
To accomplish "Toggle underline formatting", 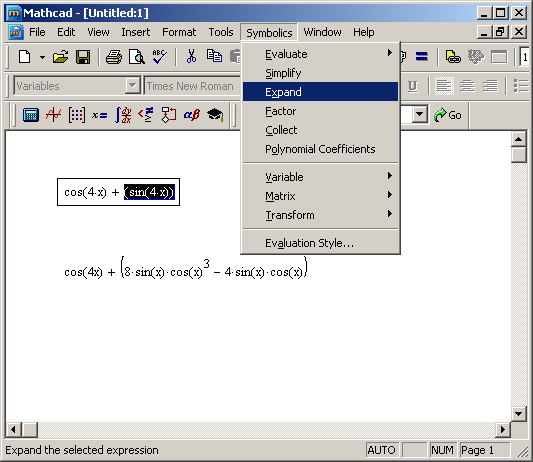I will (413, 86).
